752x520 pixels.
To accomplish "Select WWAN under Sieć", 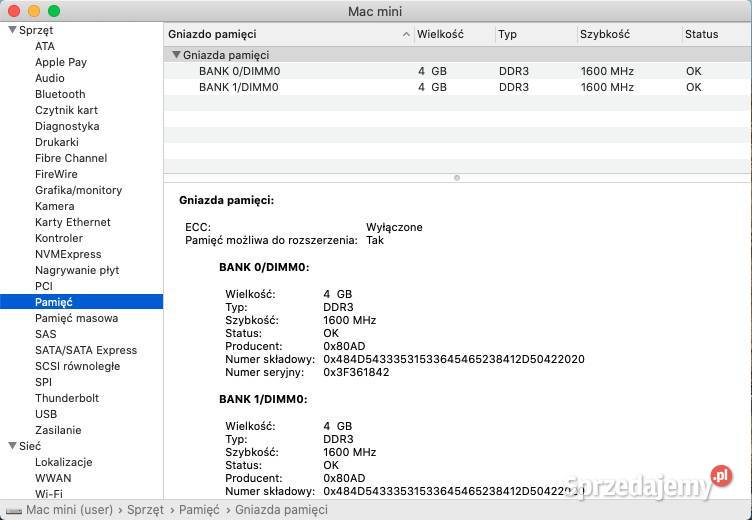I will 53,478.
